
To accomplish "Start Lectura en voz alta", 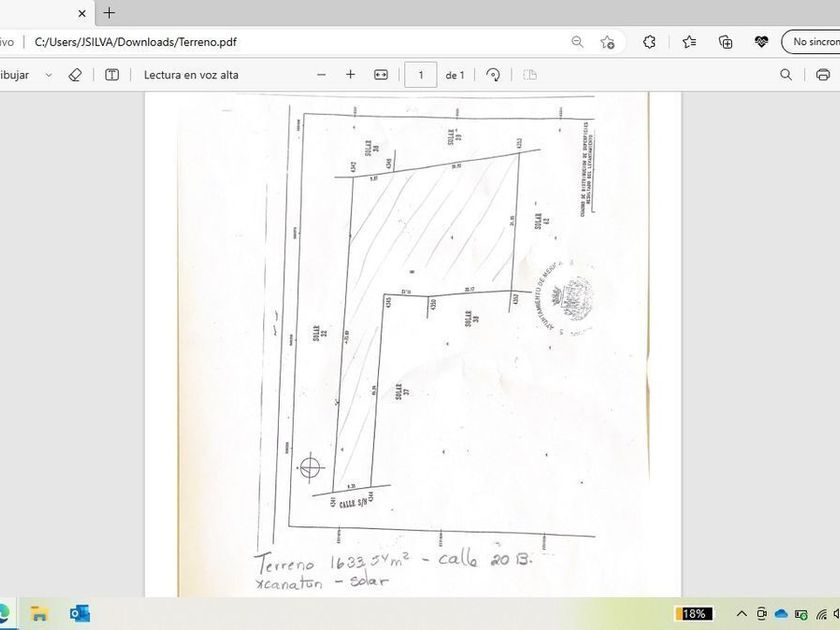I will (191, 75).
